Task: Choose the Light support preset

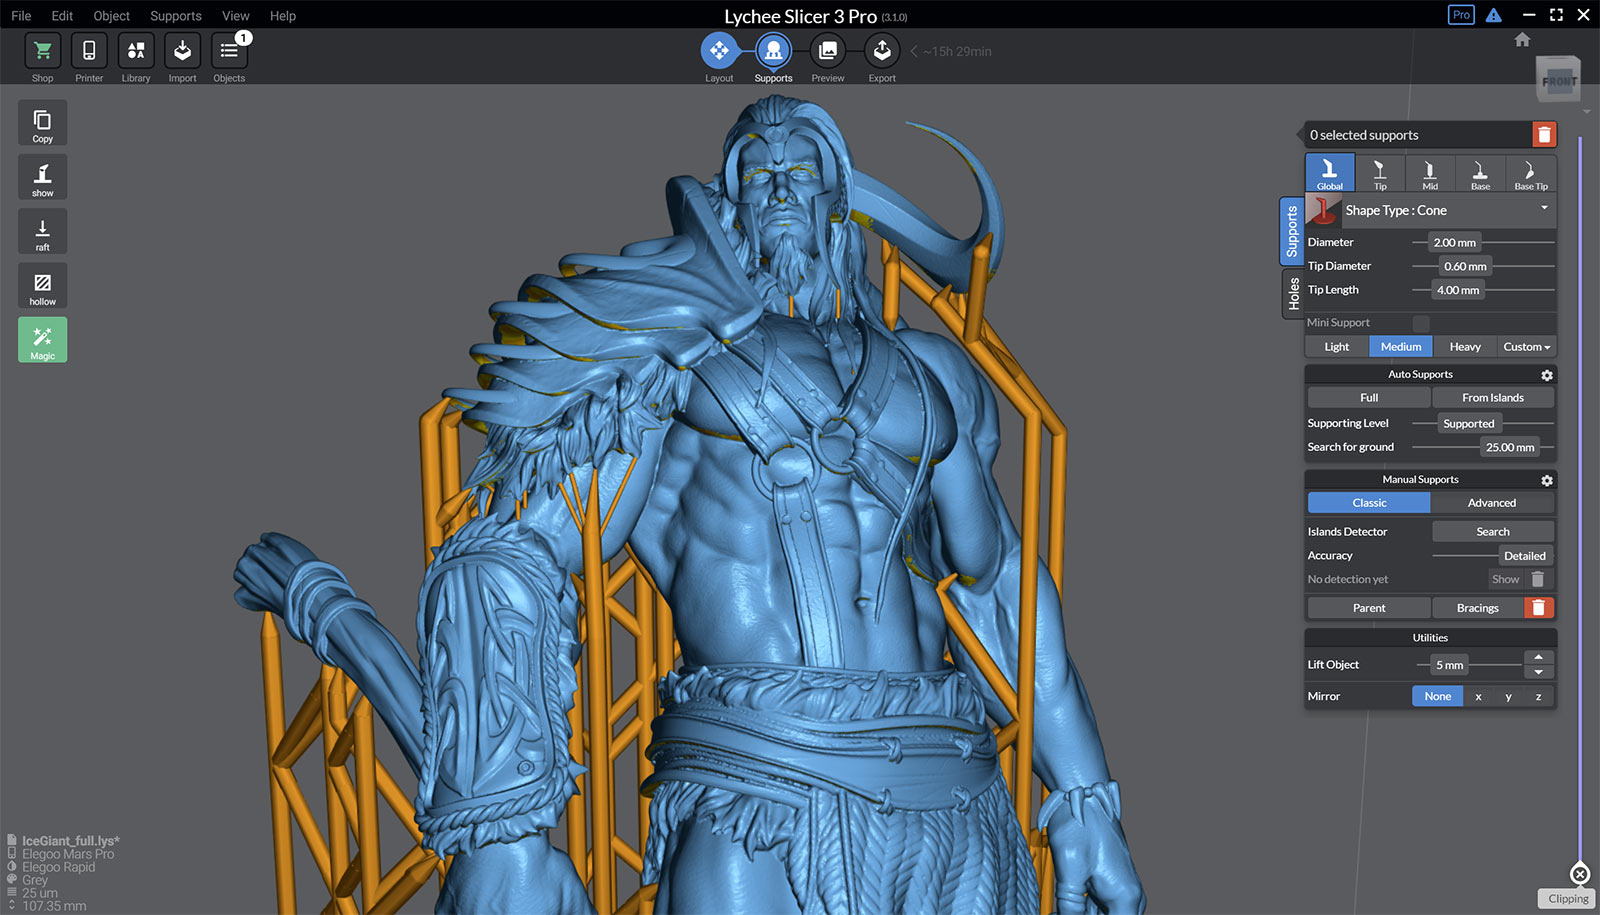Action: tap(1337, 347)
